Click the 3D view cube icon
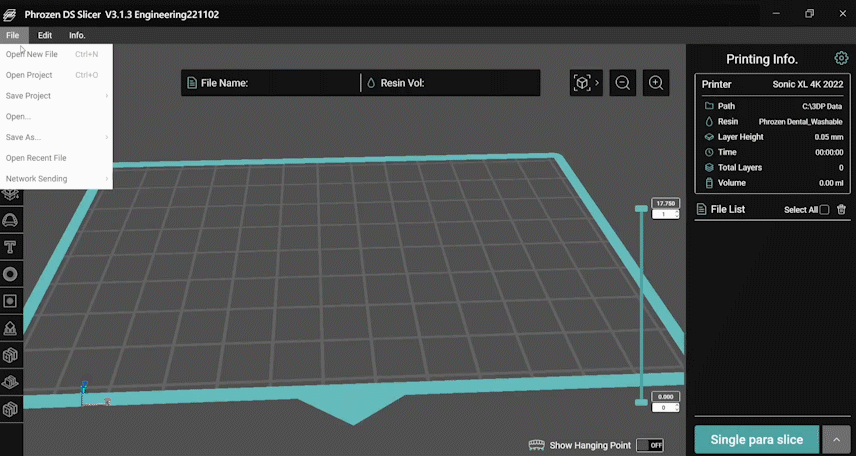Screen dimensions: 856x456 [582, 83]
